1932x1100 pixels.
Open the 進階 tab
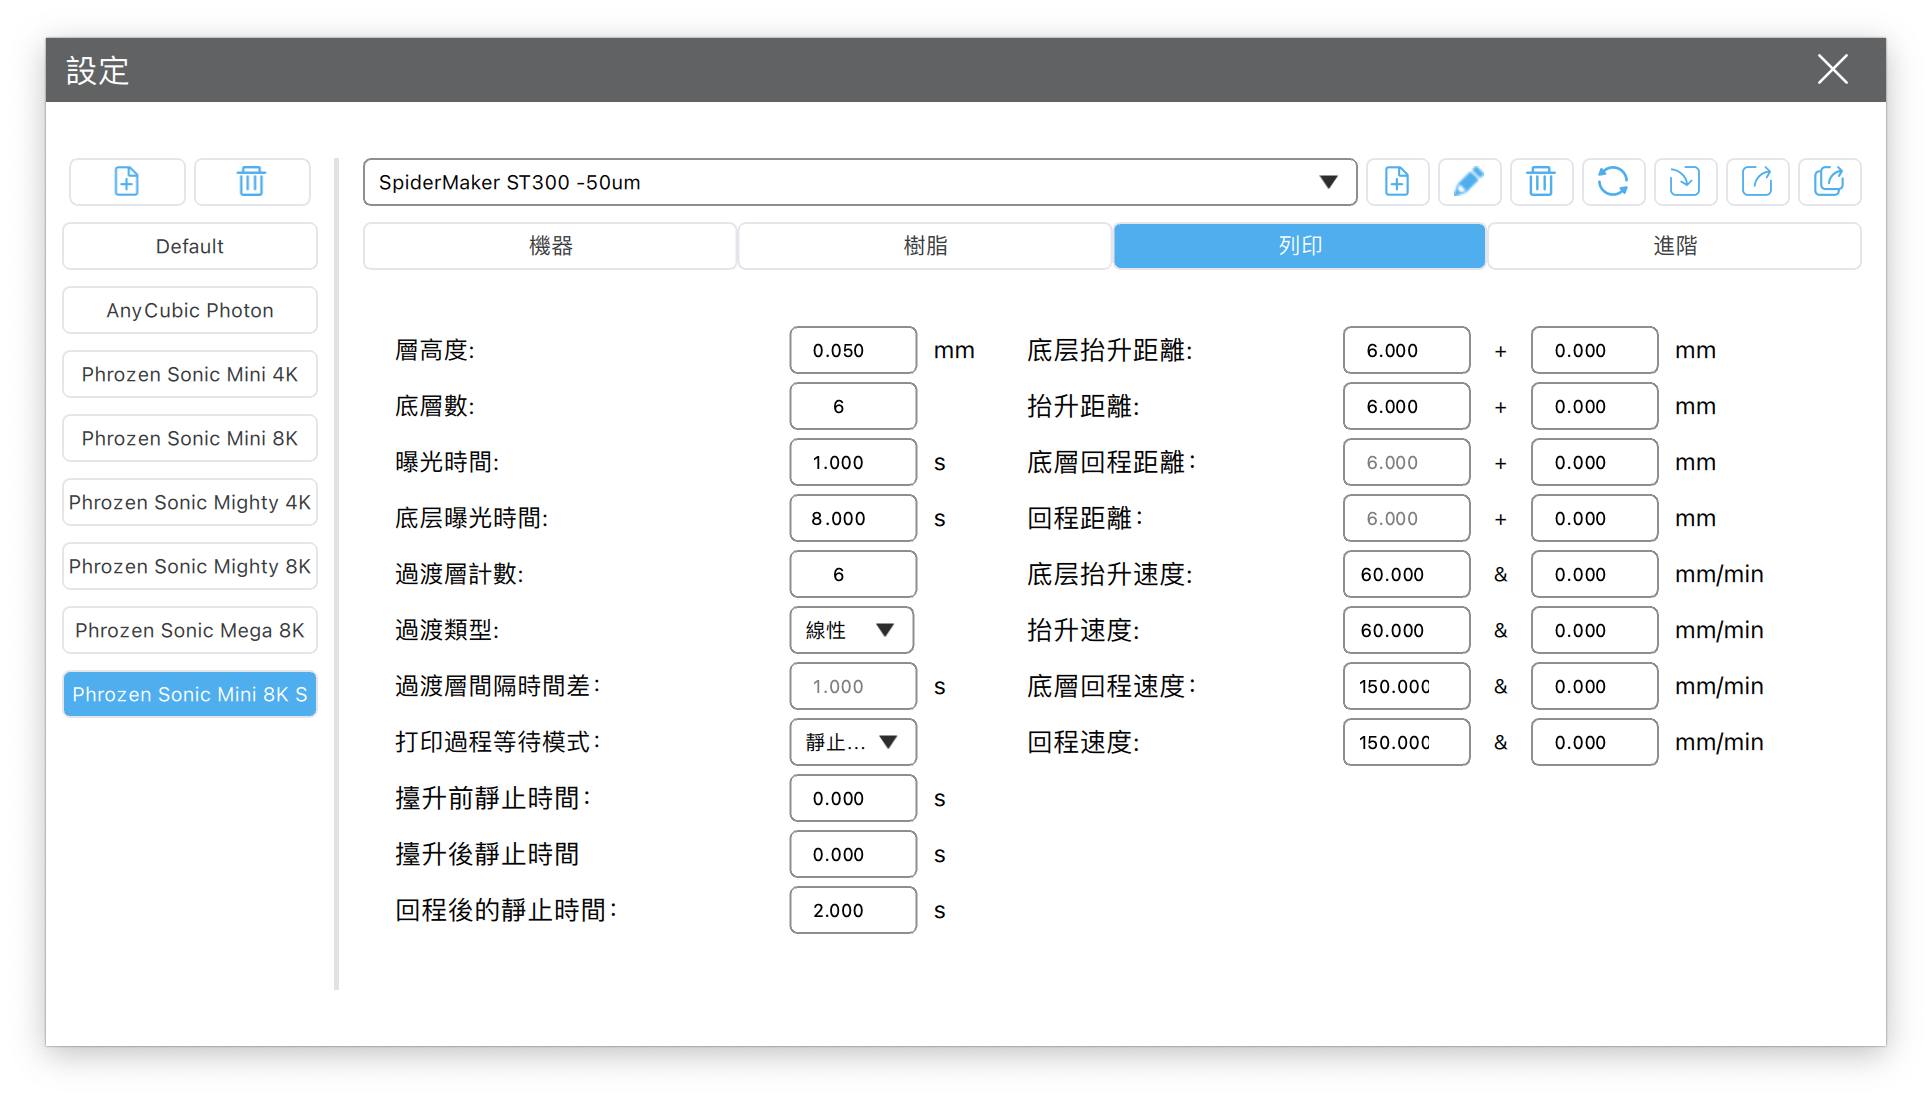(1674, 246)
